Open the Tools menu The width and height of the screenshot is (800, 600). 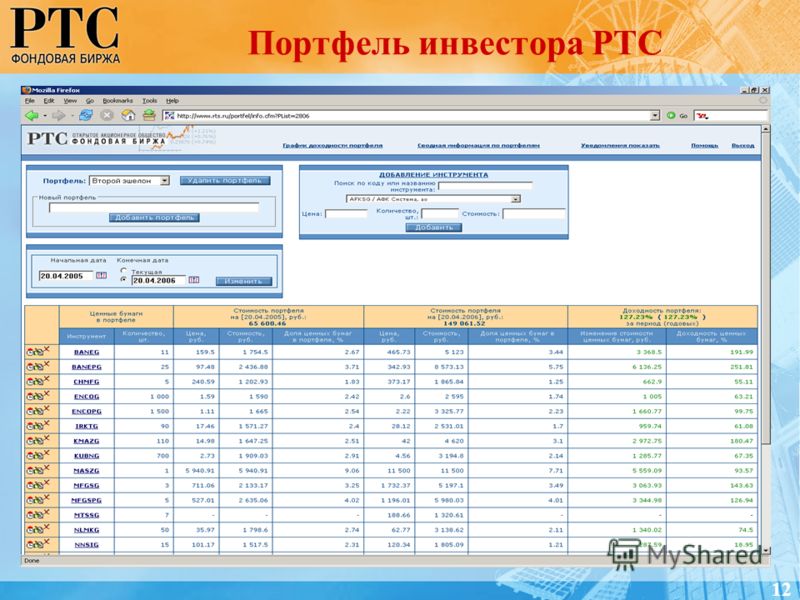click(149, 101)
